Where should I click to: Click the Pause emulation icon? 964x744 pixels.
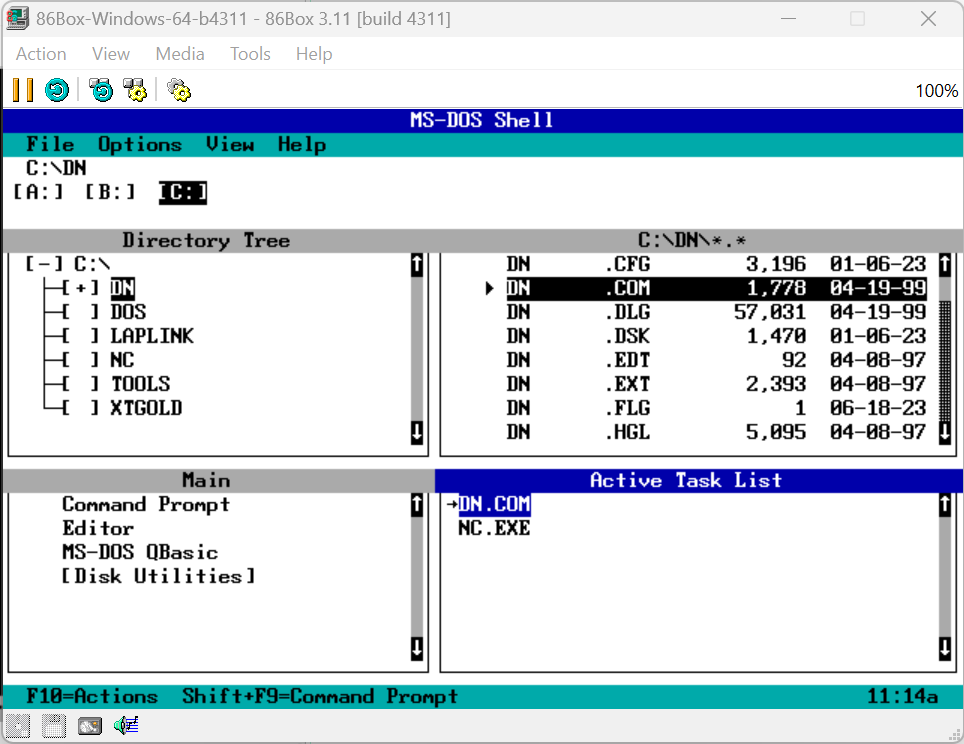pyautogui.click(x=21, y=90)
